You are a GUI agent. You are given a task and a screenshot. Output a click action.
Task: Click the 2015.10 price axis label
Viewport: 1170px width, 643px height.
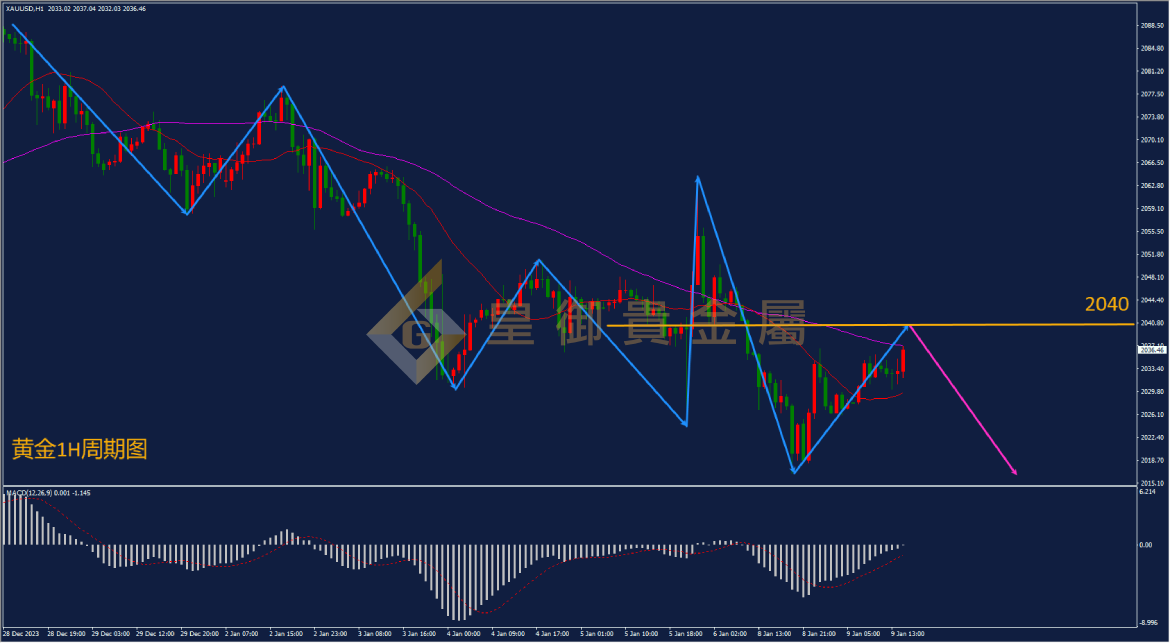[x=1151, y=483]
